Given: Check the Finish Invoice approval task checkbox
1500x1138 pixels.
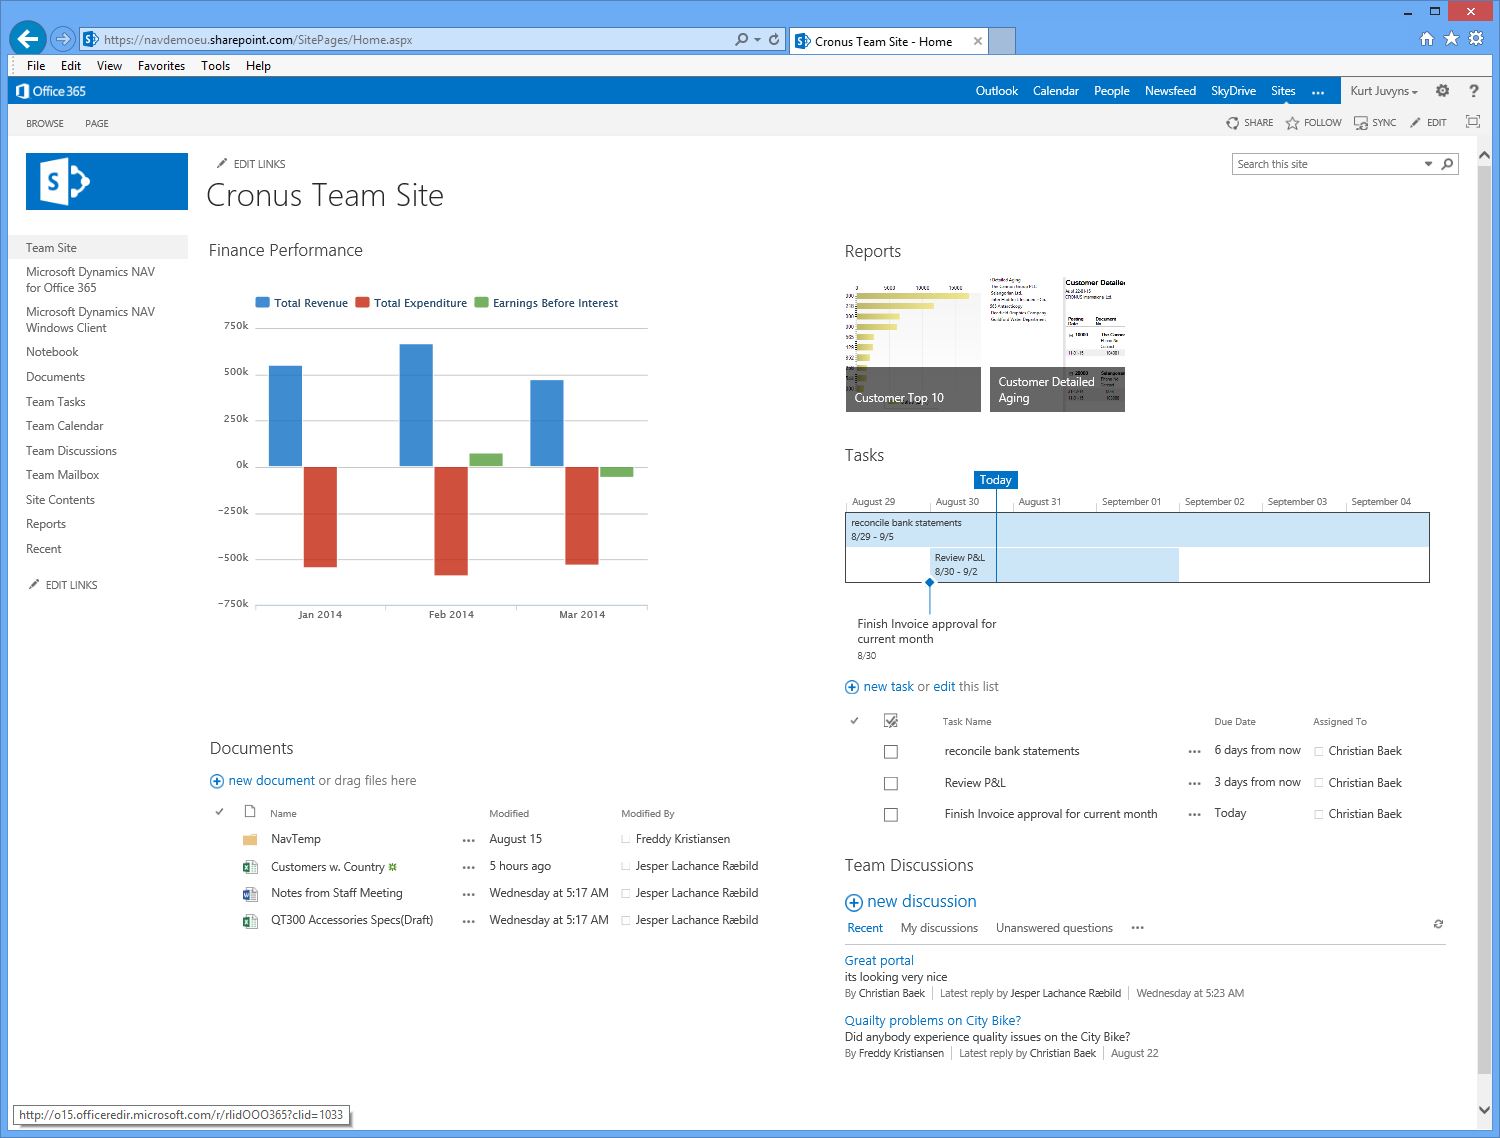Looking at the screenshot, I should click(x=891, y=815).
